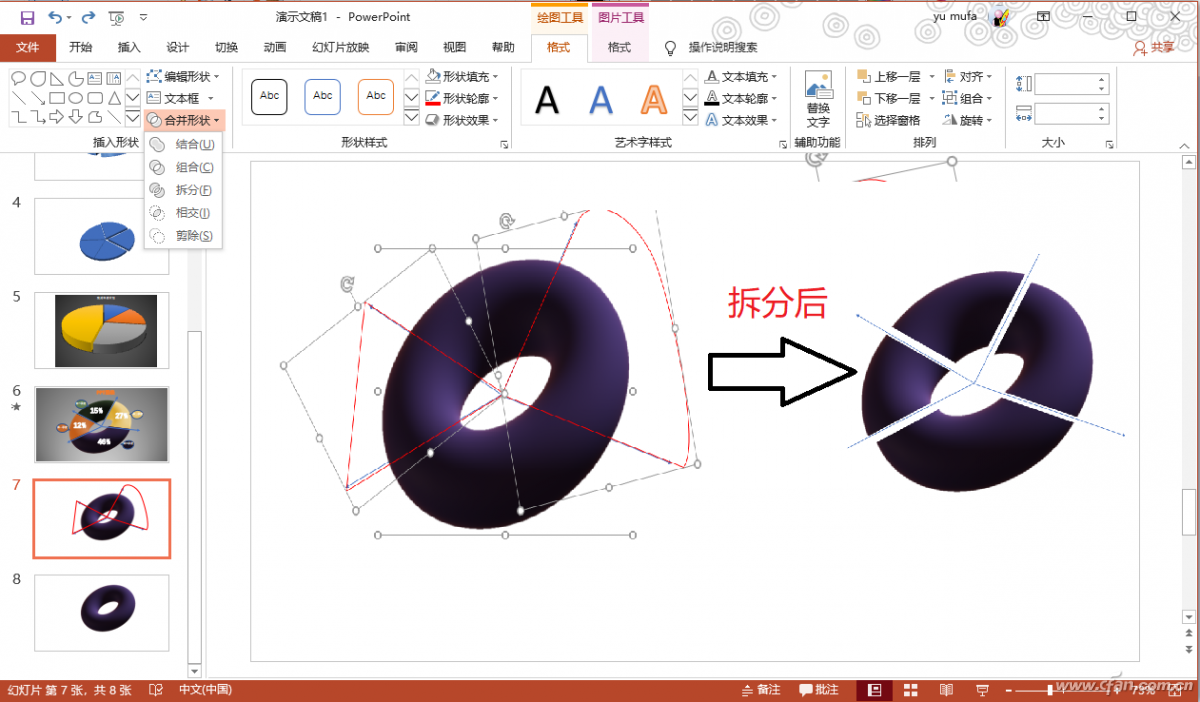Click the Save icon in quick access toolbar
Viewport: 1200px width, 702px height.
click(x=27, y=17)
